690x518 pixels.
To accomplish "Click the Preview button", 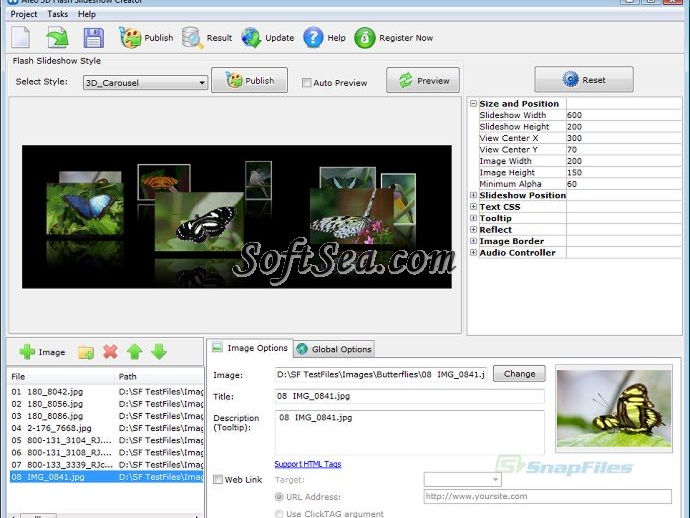I will pos(423,80).
